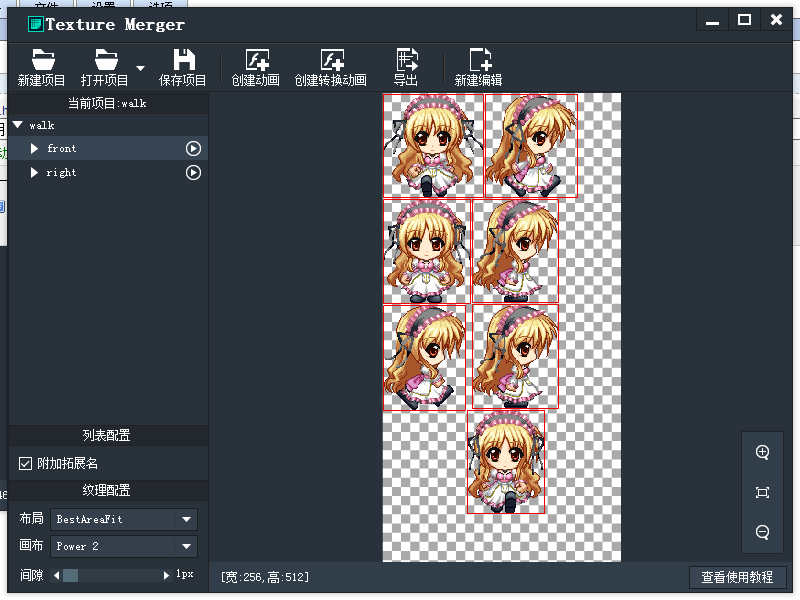Select the bottom lone sprite frame
The width and height of the screenshot is (800, 600).
point(506,462)
